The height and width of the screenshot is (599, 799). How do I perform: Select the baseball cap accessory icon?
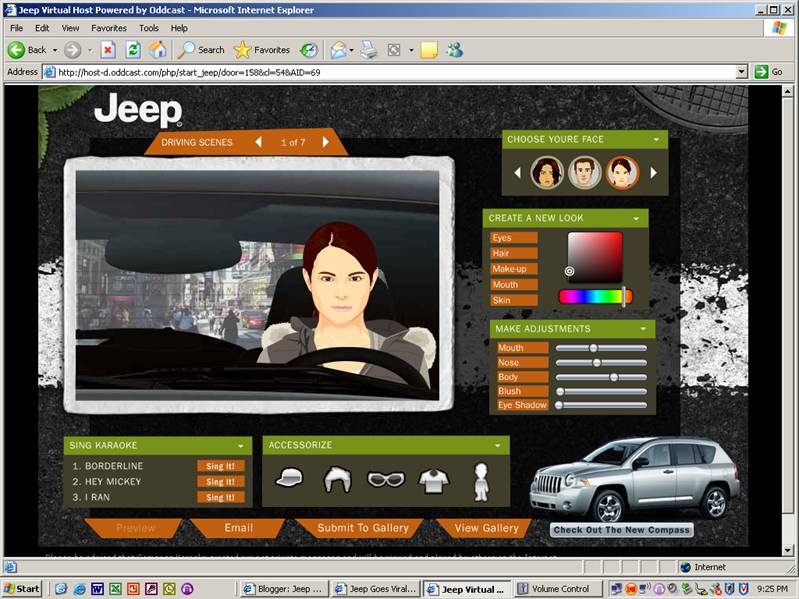point(289,478)
